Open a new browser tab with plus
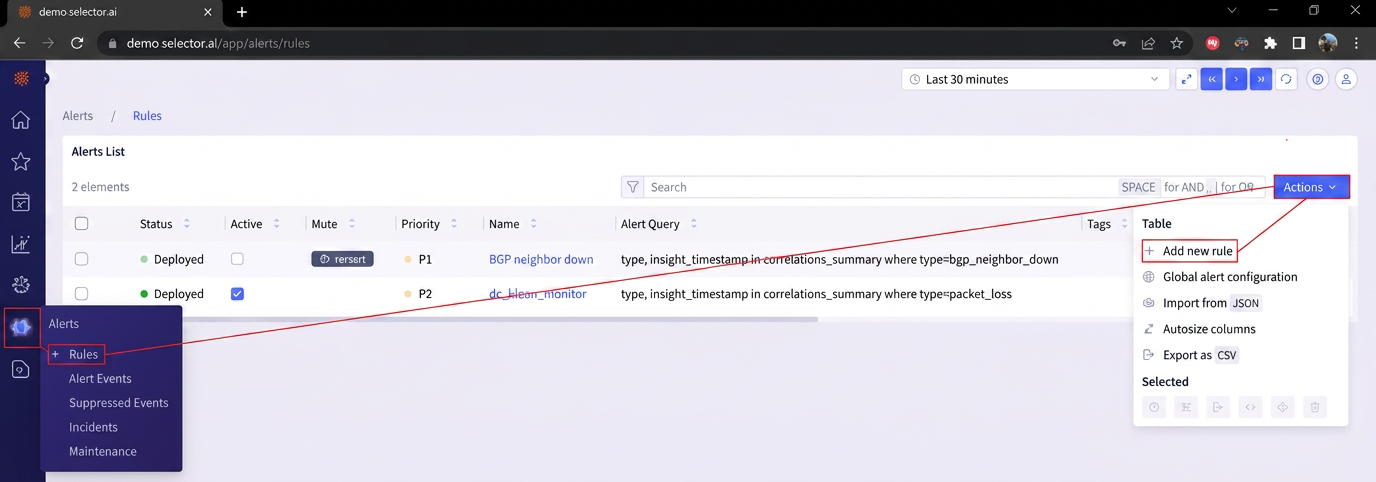 click(x=242, y=12)
